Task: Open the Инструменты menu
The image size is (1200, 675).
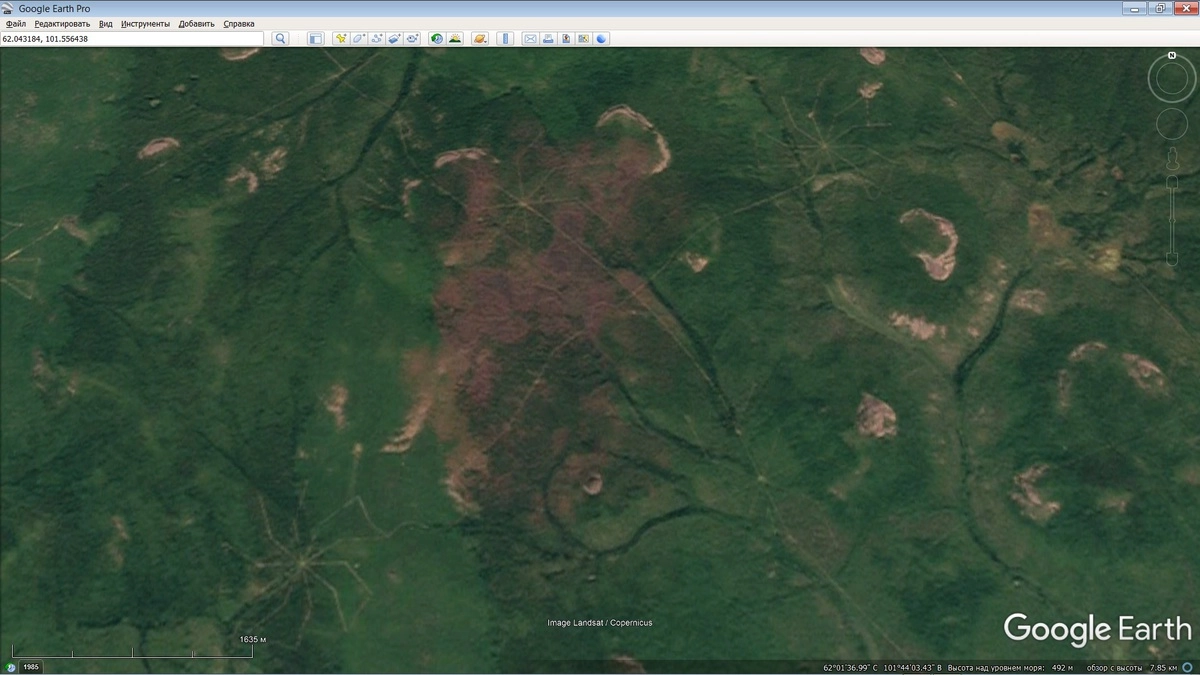Action: pos(145,23)
